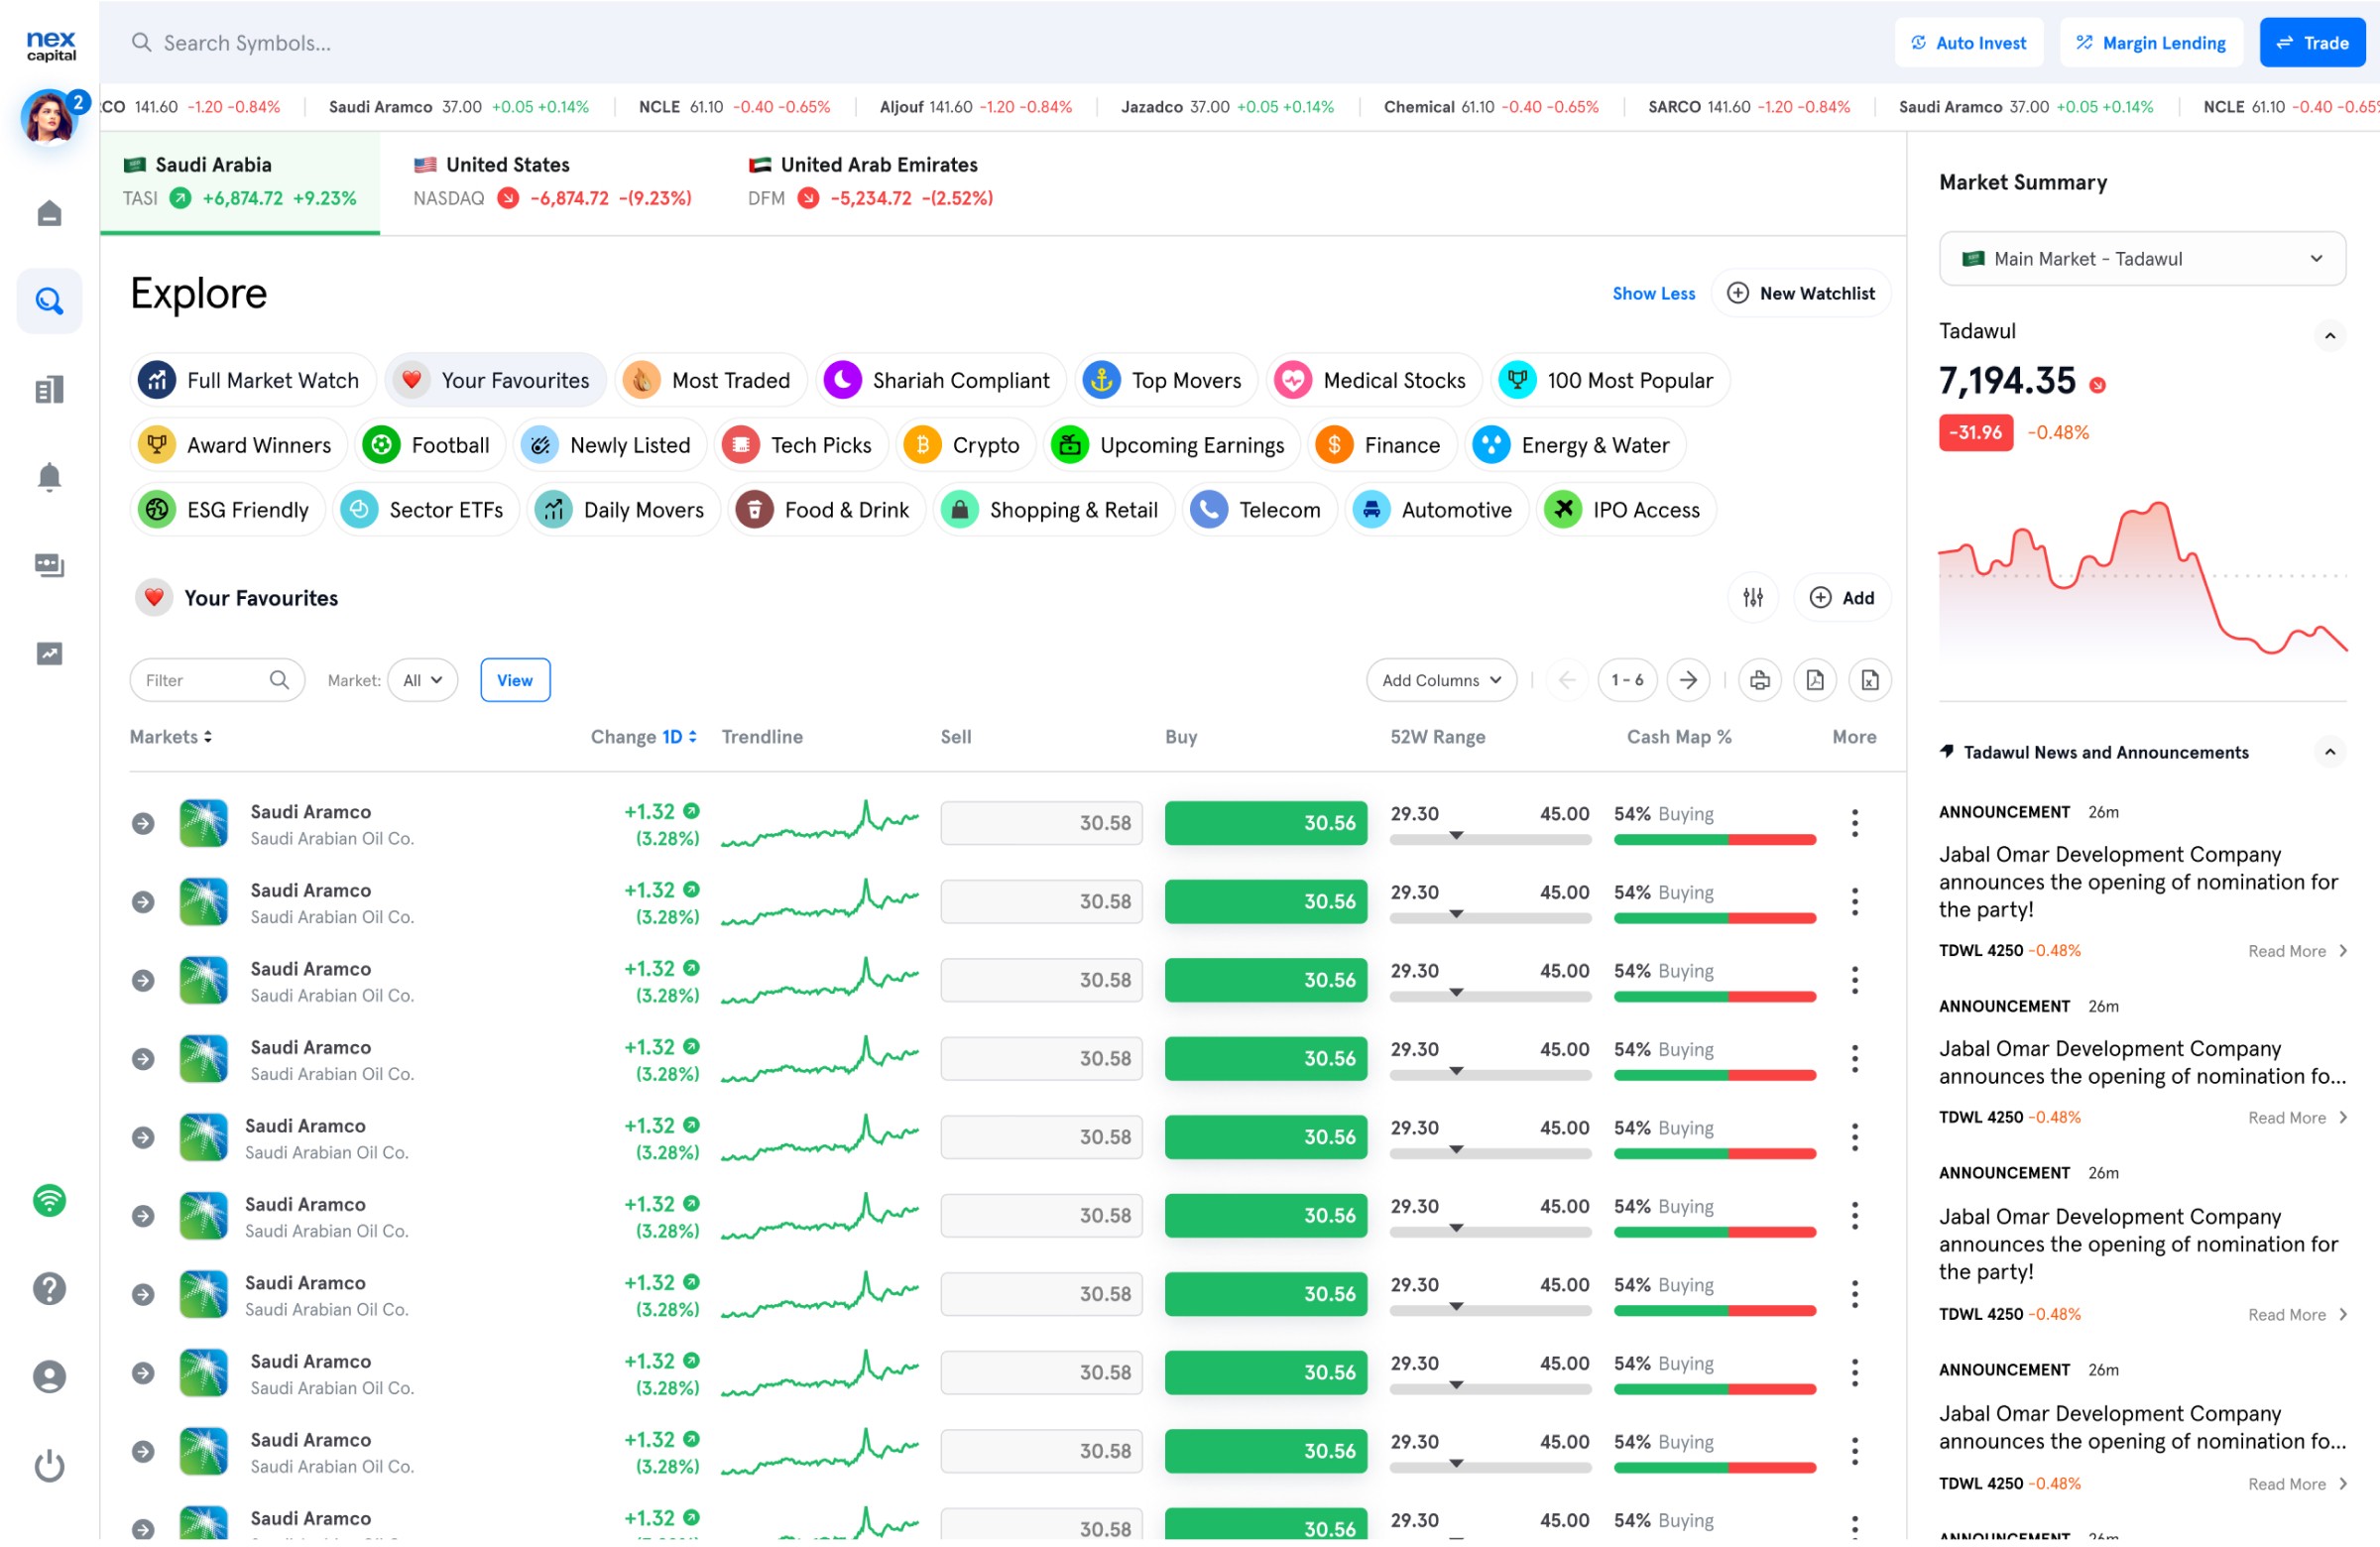2380x1547 pixels.
Task: Select the Top Movers category
Action: 1166,380
